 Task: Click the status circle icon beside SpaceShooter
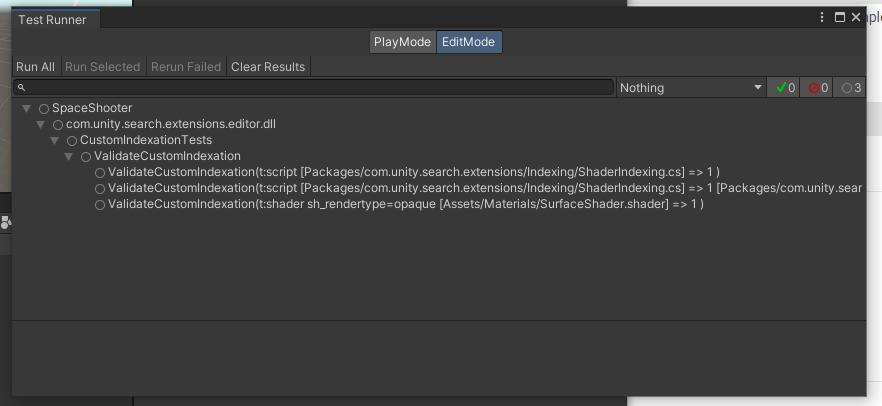(x=44, y=108)
